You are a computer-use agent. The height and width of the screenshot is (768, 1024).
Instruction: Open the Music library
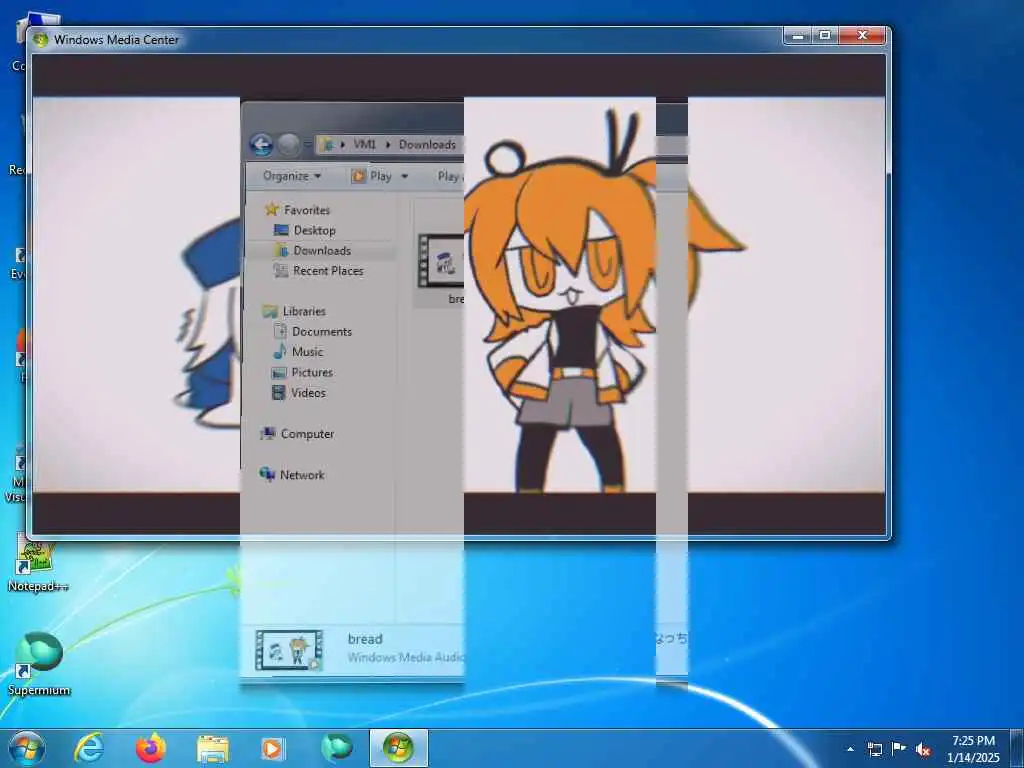(298, 351)
